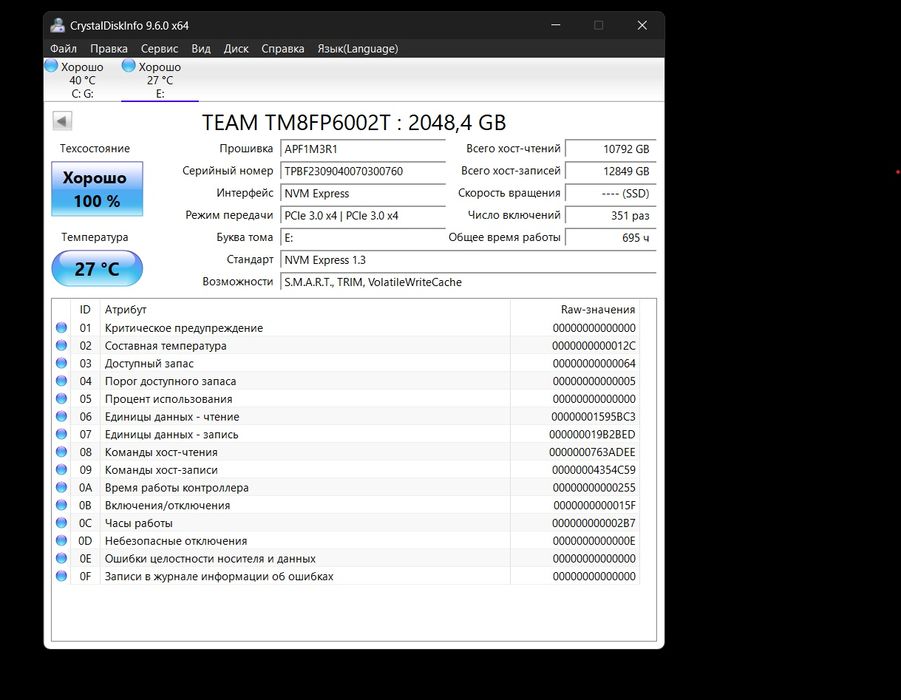Click status icon for attribute 0B Включения/отключения
Image resolution: width=901 pixels, height=700 pixels.
pyautogui.click(x=61, y=505)
